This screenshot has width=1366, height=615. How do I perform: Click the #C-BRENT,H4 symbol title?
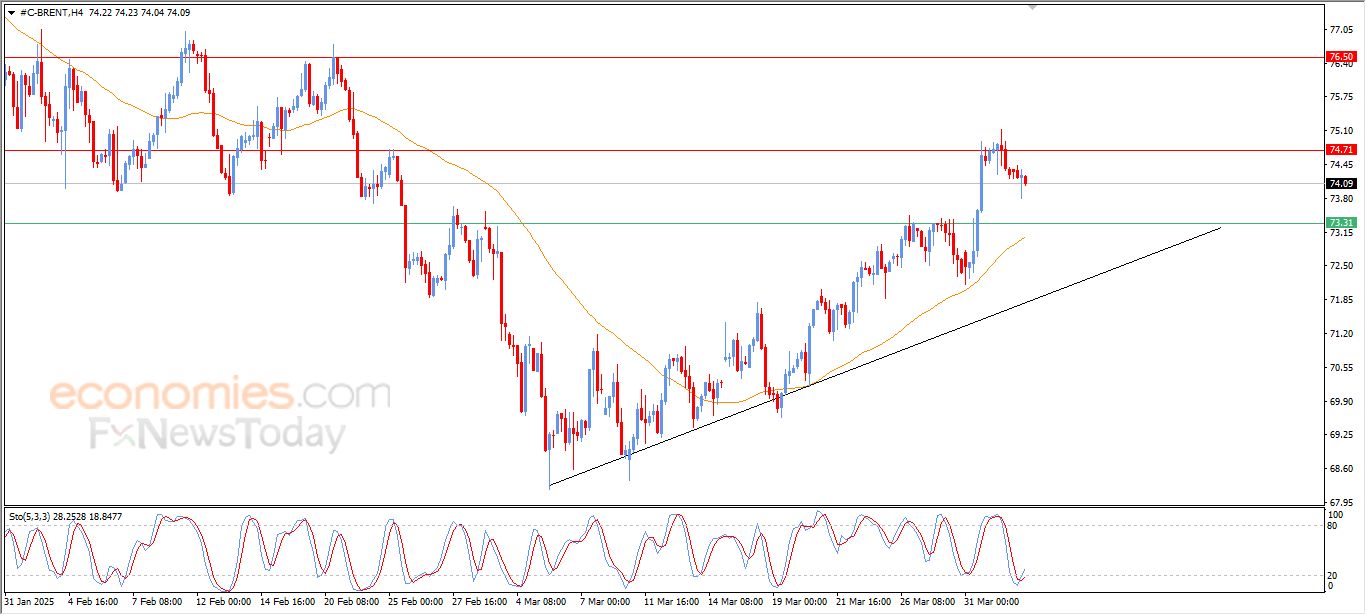coord(51,12)
